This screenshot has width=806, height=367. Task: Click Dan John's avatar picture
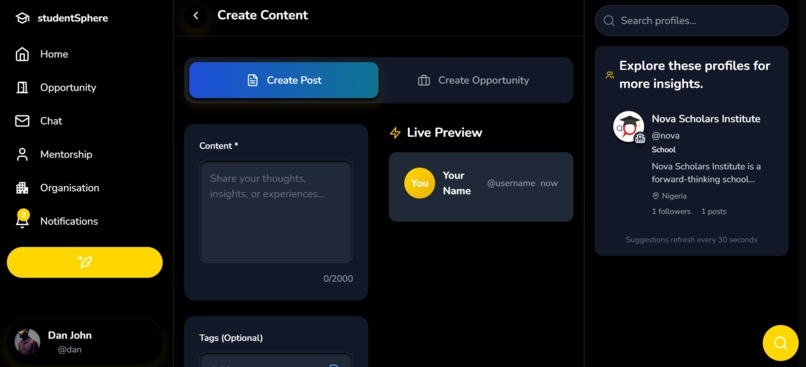pos(27,342)
